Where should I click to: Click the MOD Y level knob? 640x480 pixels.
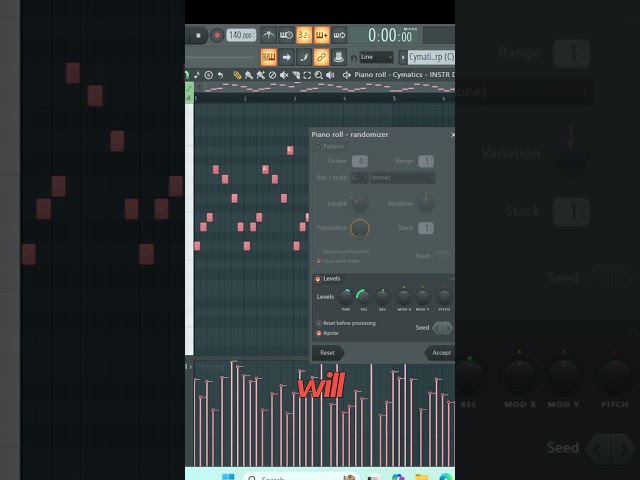pyautogui.click(x=422, y=297)
